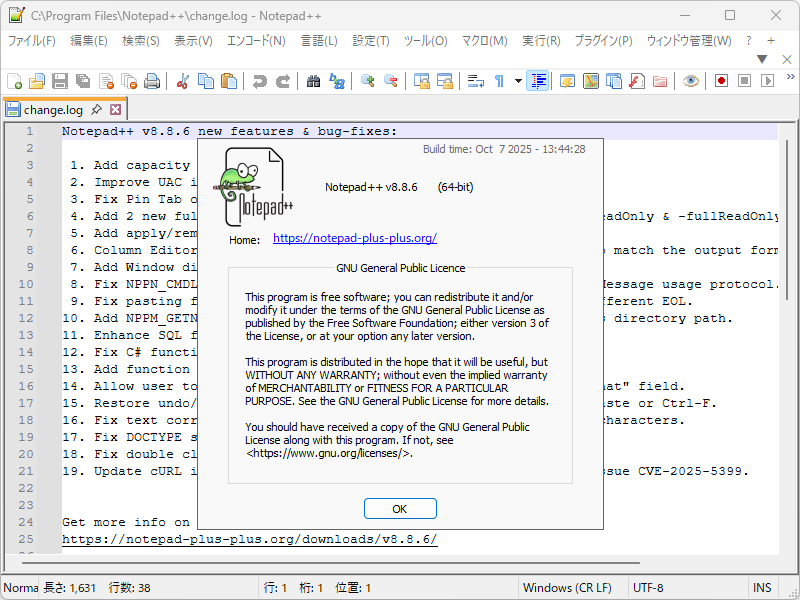Switch to the change.log tab
The image size is (800, 600).
(x=53, y=109)
